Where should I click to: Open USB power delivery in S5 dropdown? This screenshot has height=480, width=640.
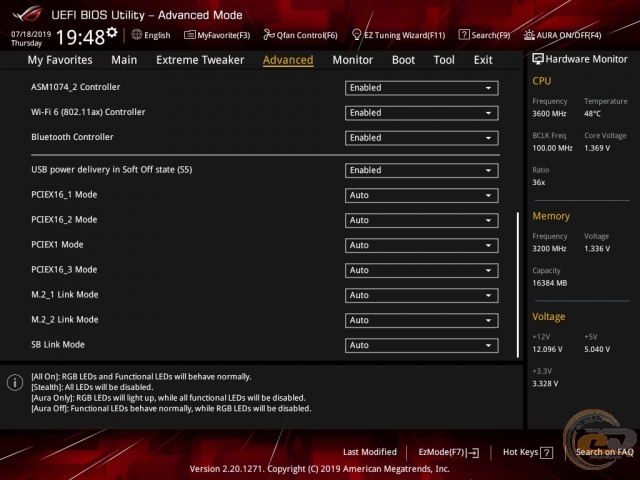(422, 170)
